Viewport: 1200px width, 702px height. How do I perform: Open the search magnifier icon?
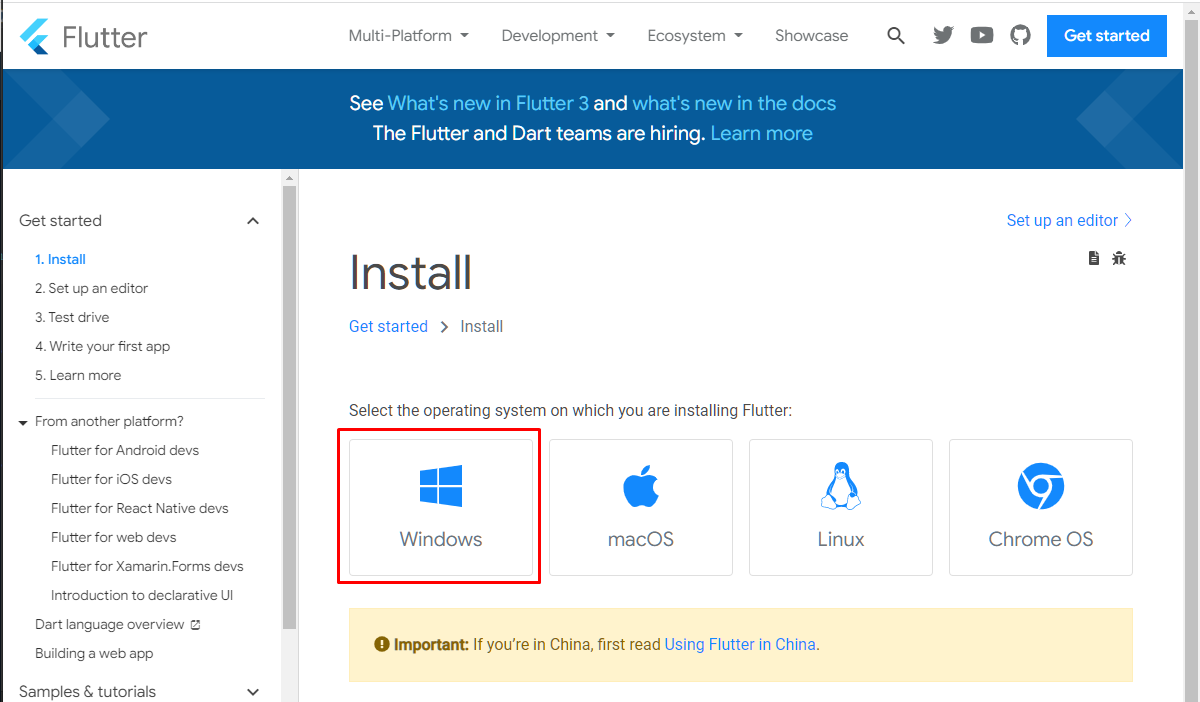click(896, 36)
